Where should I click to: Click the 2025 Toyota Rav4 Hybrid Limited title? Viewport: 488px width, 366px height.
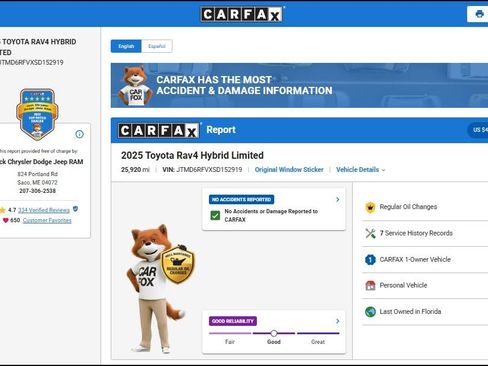pyautogui.click(x=192, y=155)
